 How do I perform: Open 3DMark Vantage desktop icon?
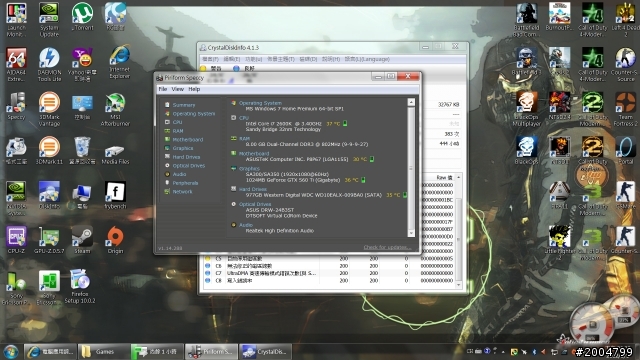49,109
